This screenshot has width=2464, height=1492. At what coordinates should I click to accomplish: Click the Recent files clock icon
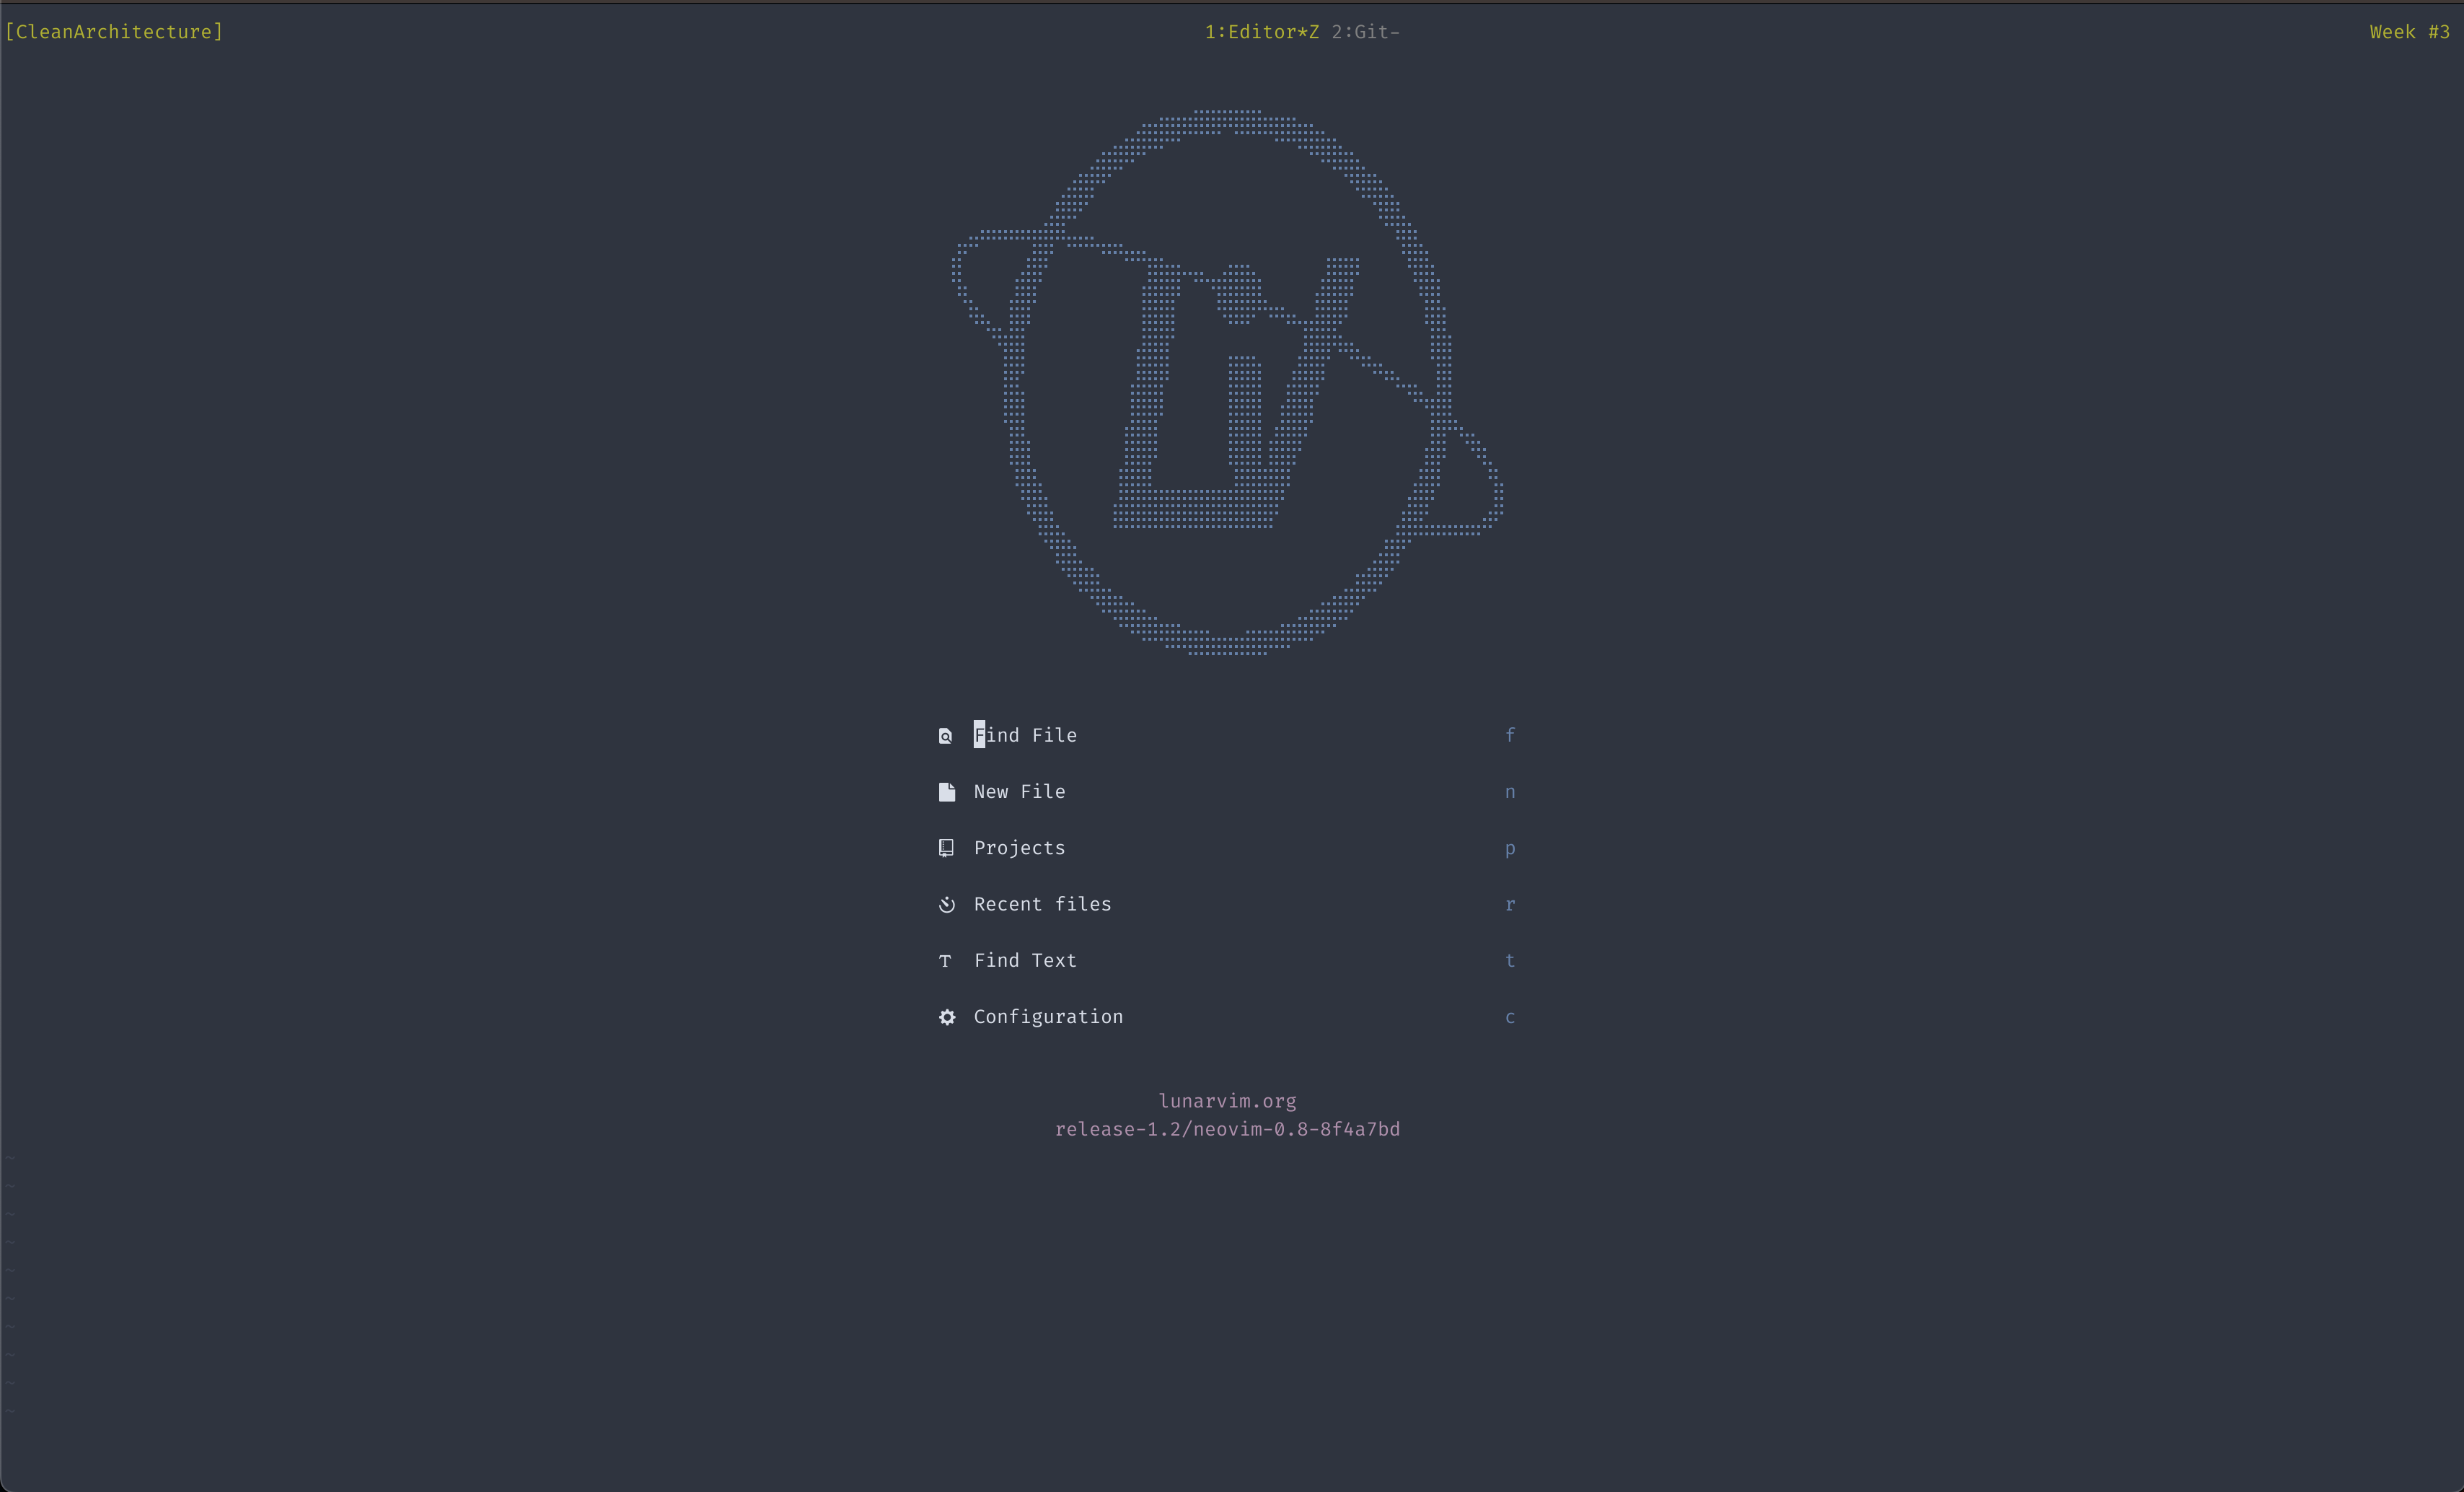946,905
